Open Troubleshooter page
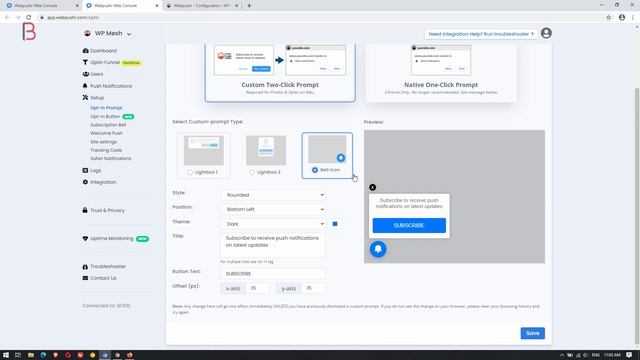Viewport: 640px width, 360px height. point(108,266)
